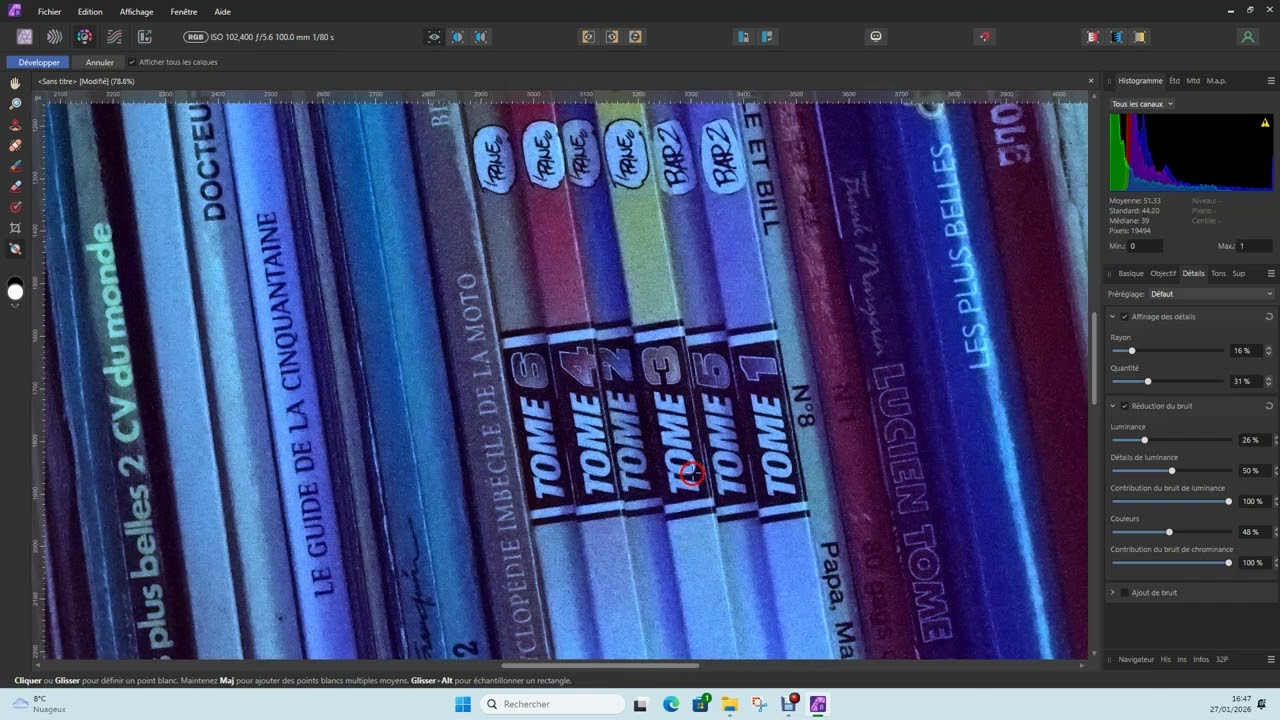The width and height of the screenshot is (1280, 720).
Task: Adjust the Rayon value stepper arrows
Action: click(x=1269, y=351)
